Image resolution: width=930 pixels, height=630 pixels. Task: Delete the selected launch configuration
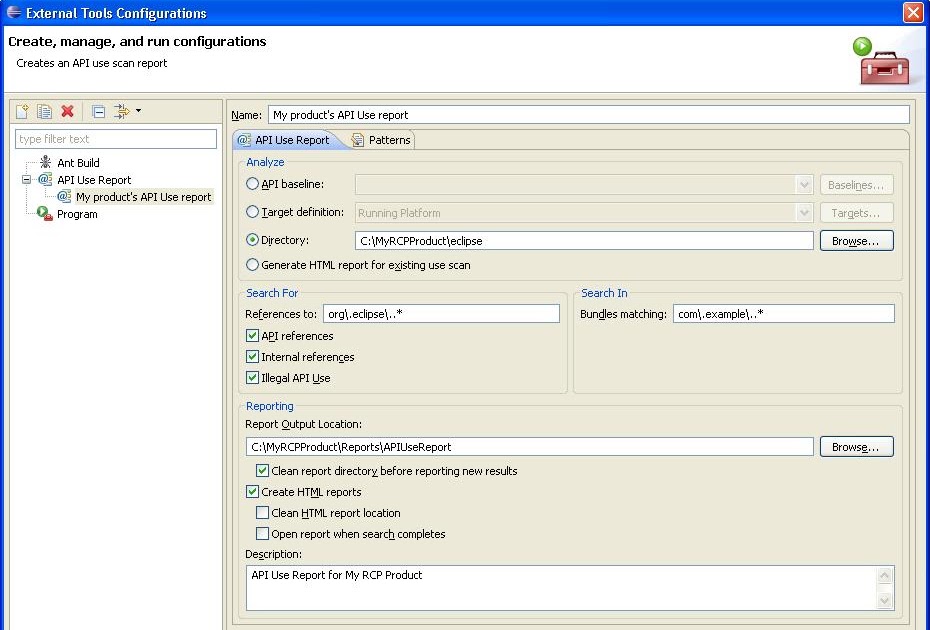tap(66, 110)
